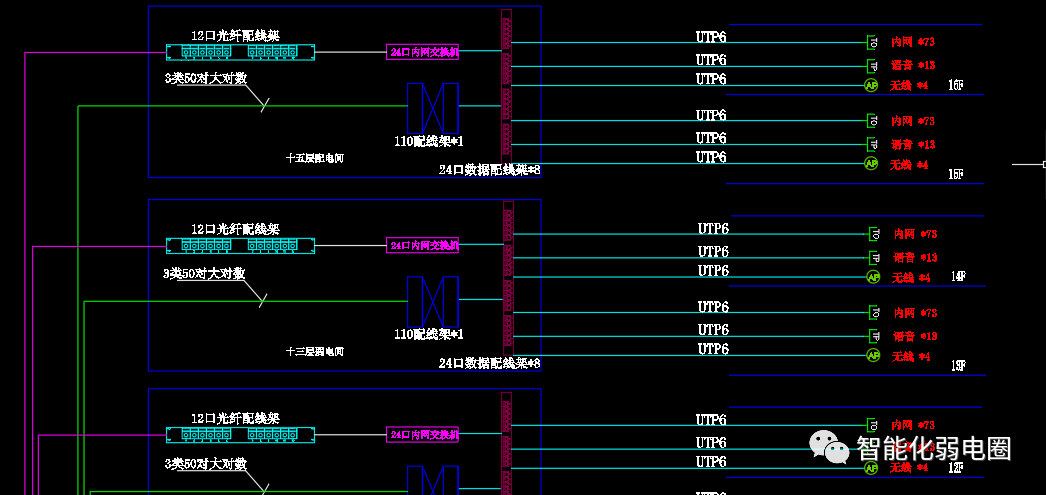The height and width of the screenshot is (495, 1046).
Task: Select the TP voice outlet symbol on 15F
Action: tap(872, 144)
